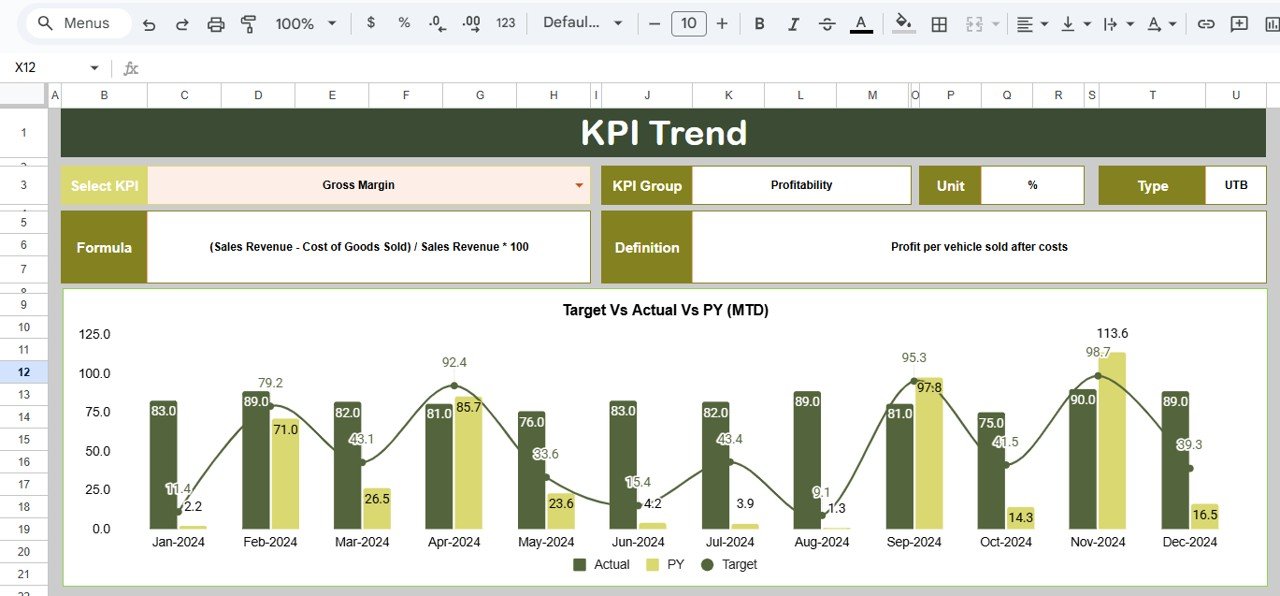Click Undo in the toolbar
Image resolution: width=1280 pixels, height=596 pixels.
coord(148,23)
